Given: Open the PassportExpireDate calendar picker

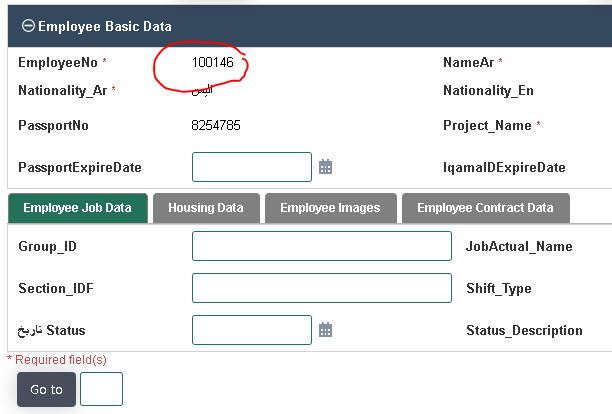Looking at the screenshot, I should (325, 167).
